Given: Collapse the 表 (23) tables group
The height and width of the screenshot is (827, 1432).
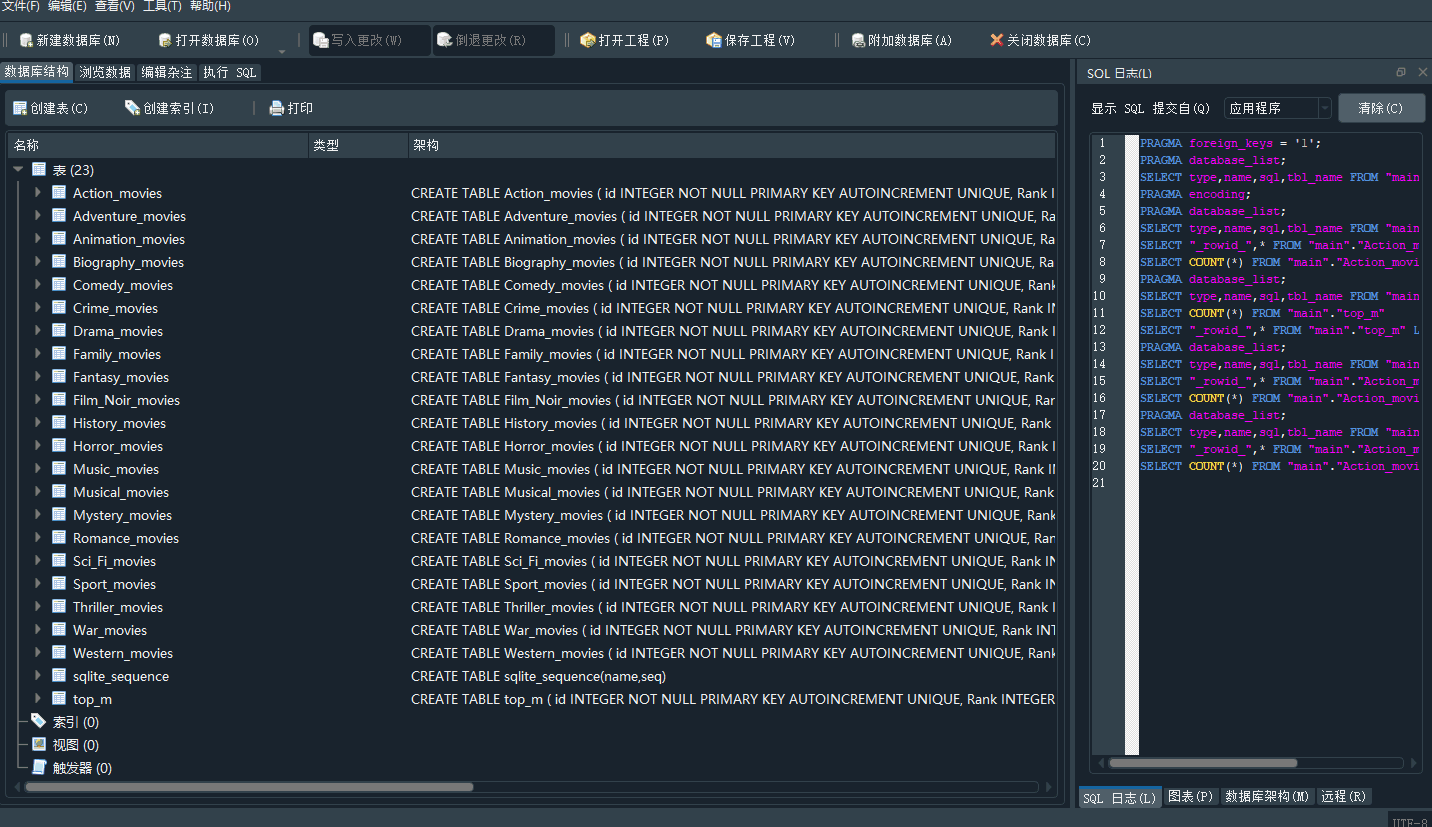Looking at the screenshot, I should [18, 170].
